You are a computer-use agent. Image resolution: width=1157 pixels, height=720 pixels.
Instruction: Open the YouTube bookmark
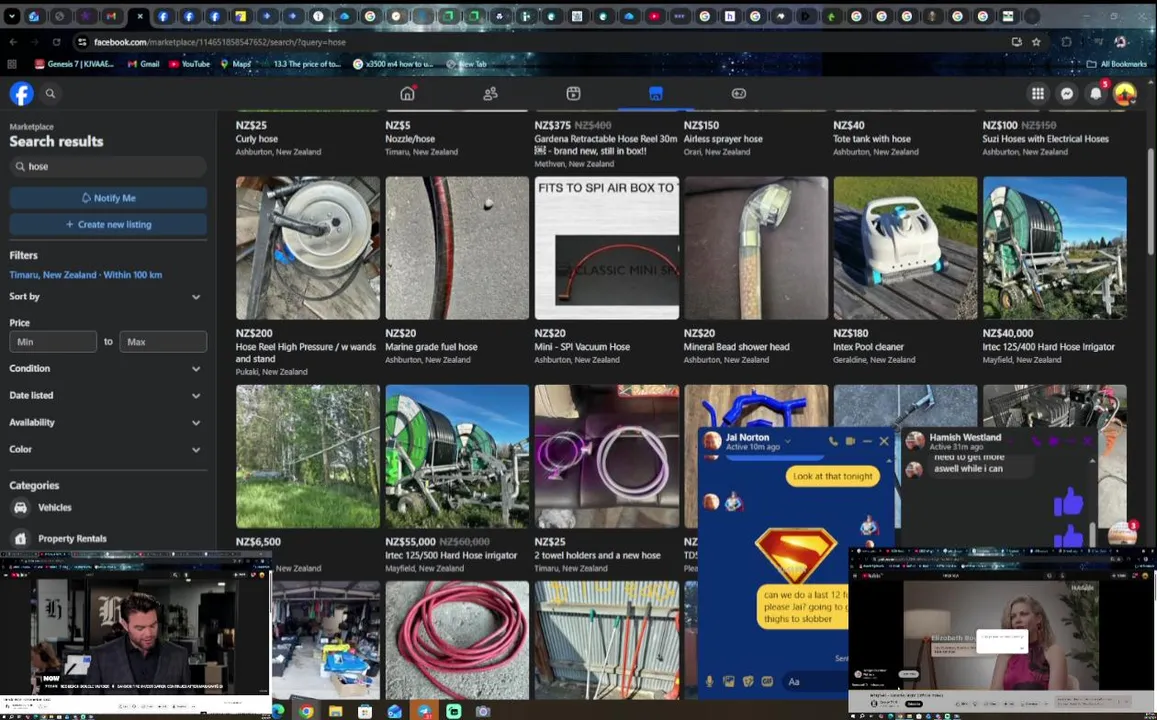[190, 64]
